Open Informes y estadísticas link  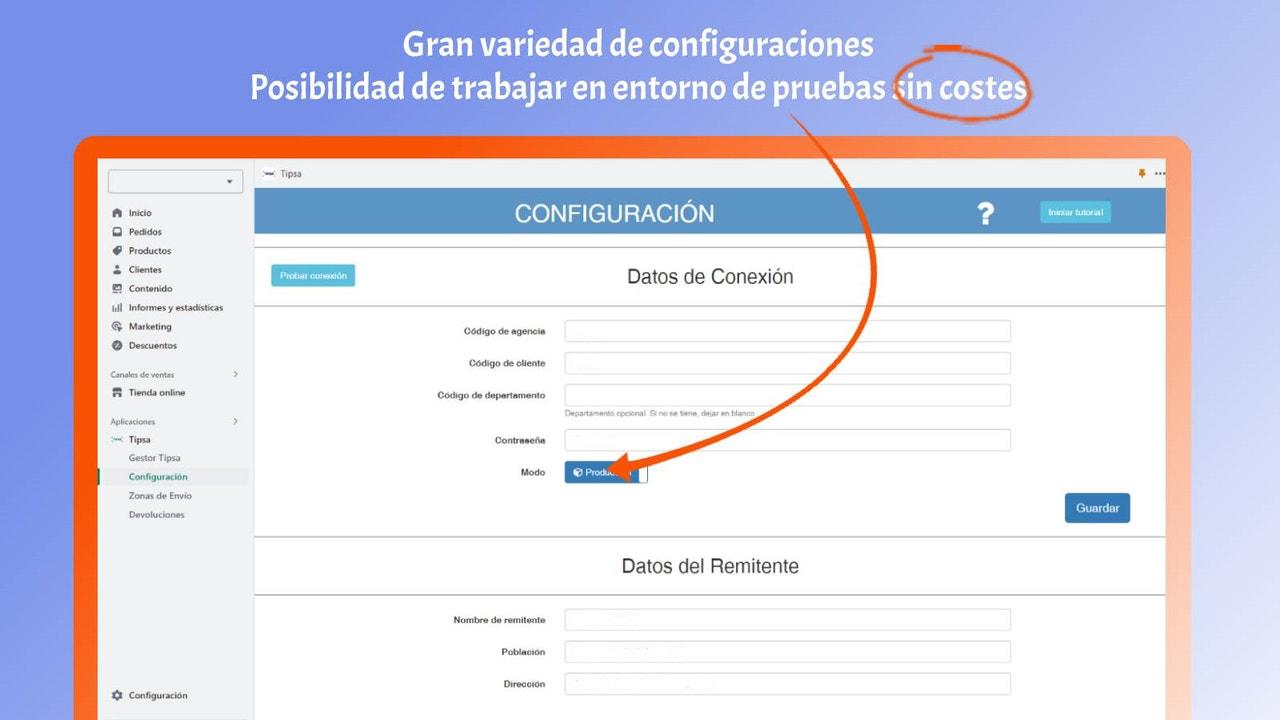point(176,308)
